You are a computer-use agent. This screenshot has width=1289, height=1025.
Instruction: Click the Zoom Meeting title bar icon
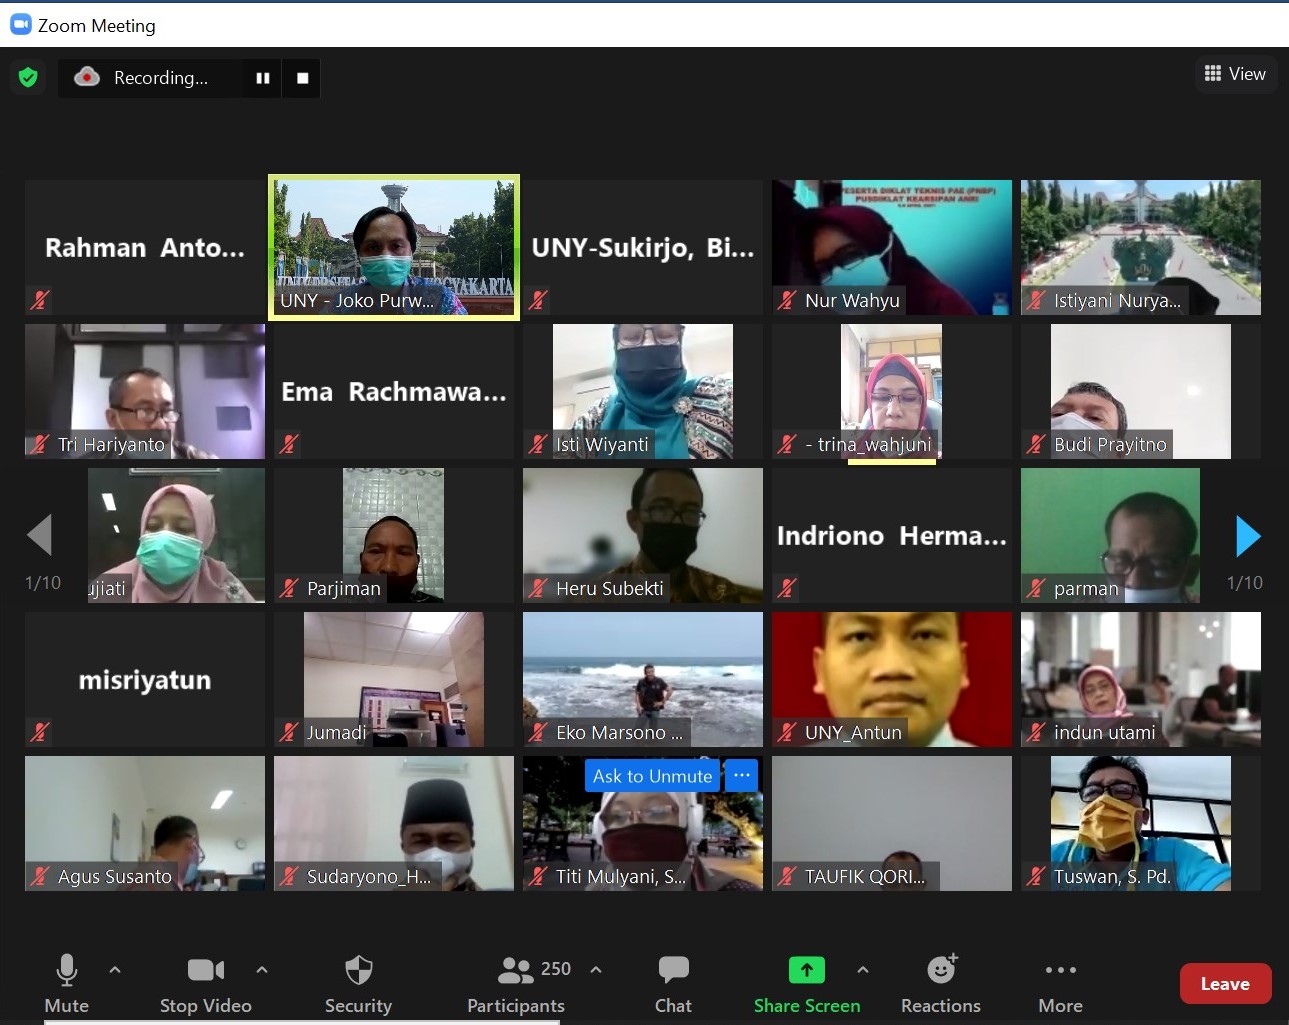coord(20,24)
